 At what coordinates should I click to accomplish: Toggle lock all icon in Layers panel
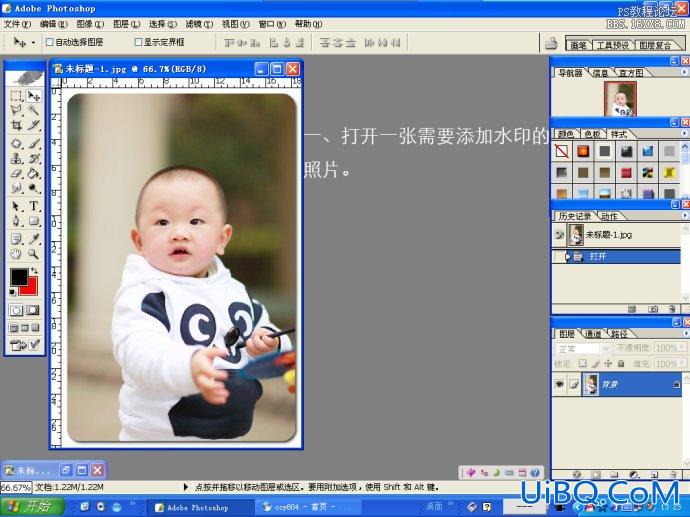tap(621, 363)
